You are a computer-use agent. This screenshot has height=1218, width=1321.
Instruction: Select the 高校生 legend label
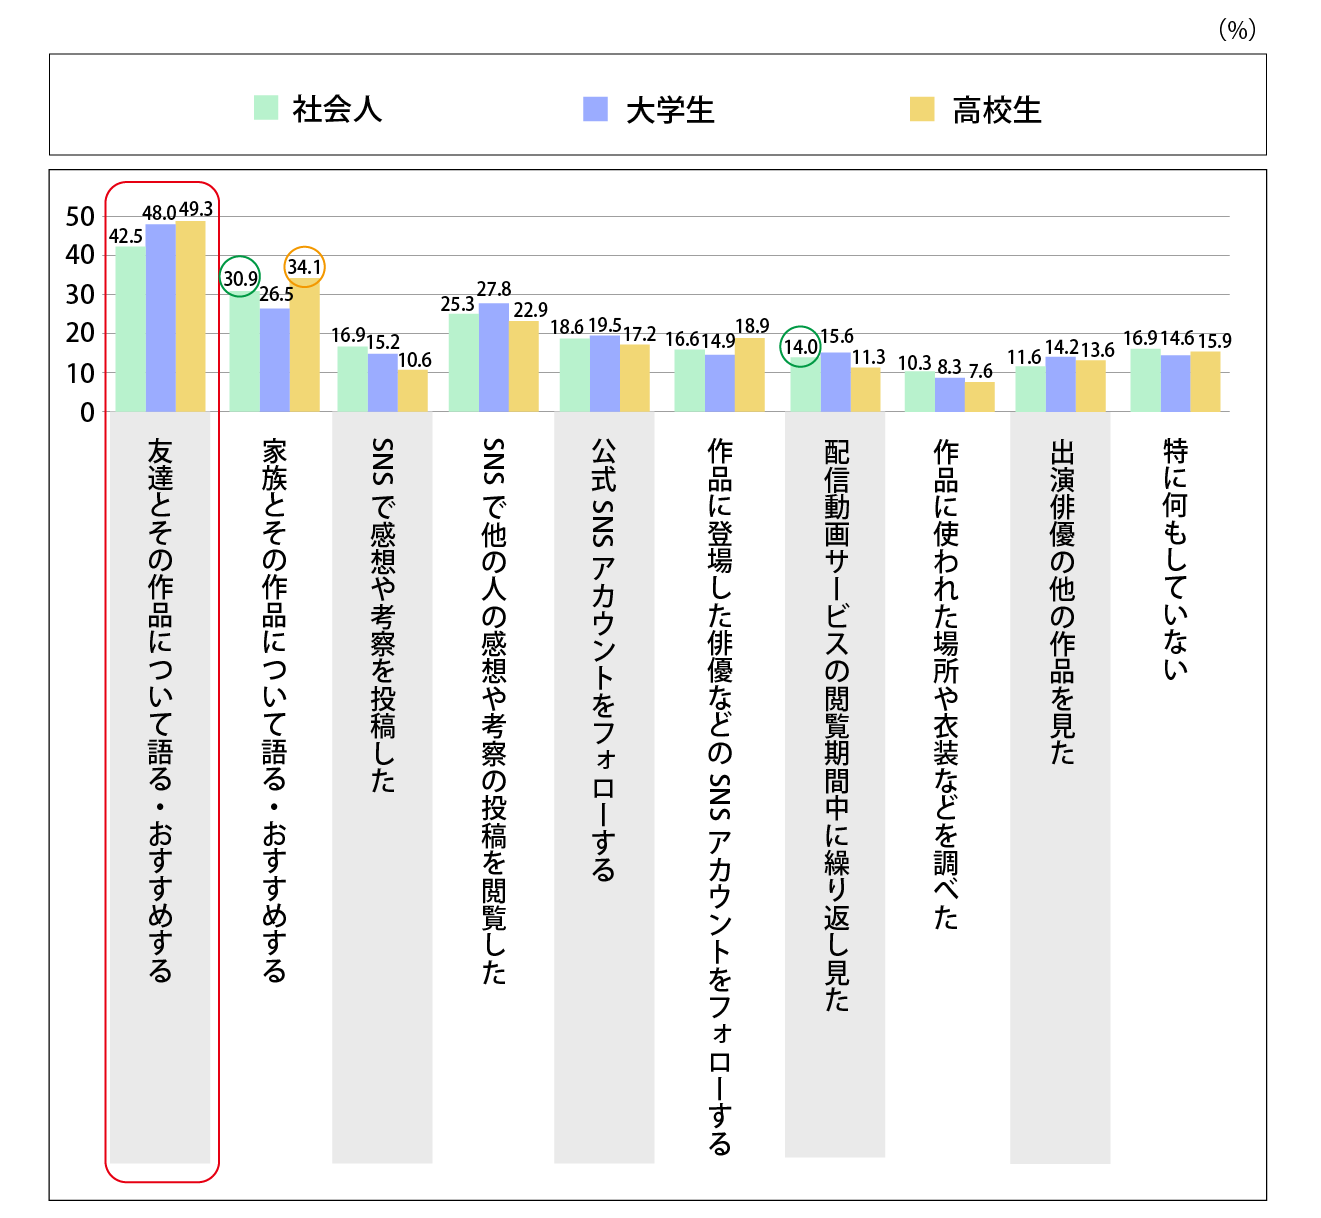[x=997, y=110]
